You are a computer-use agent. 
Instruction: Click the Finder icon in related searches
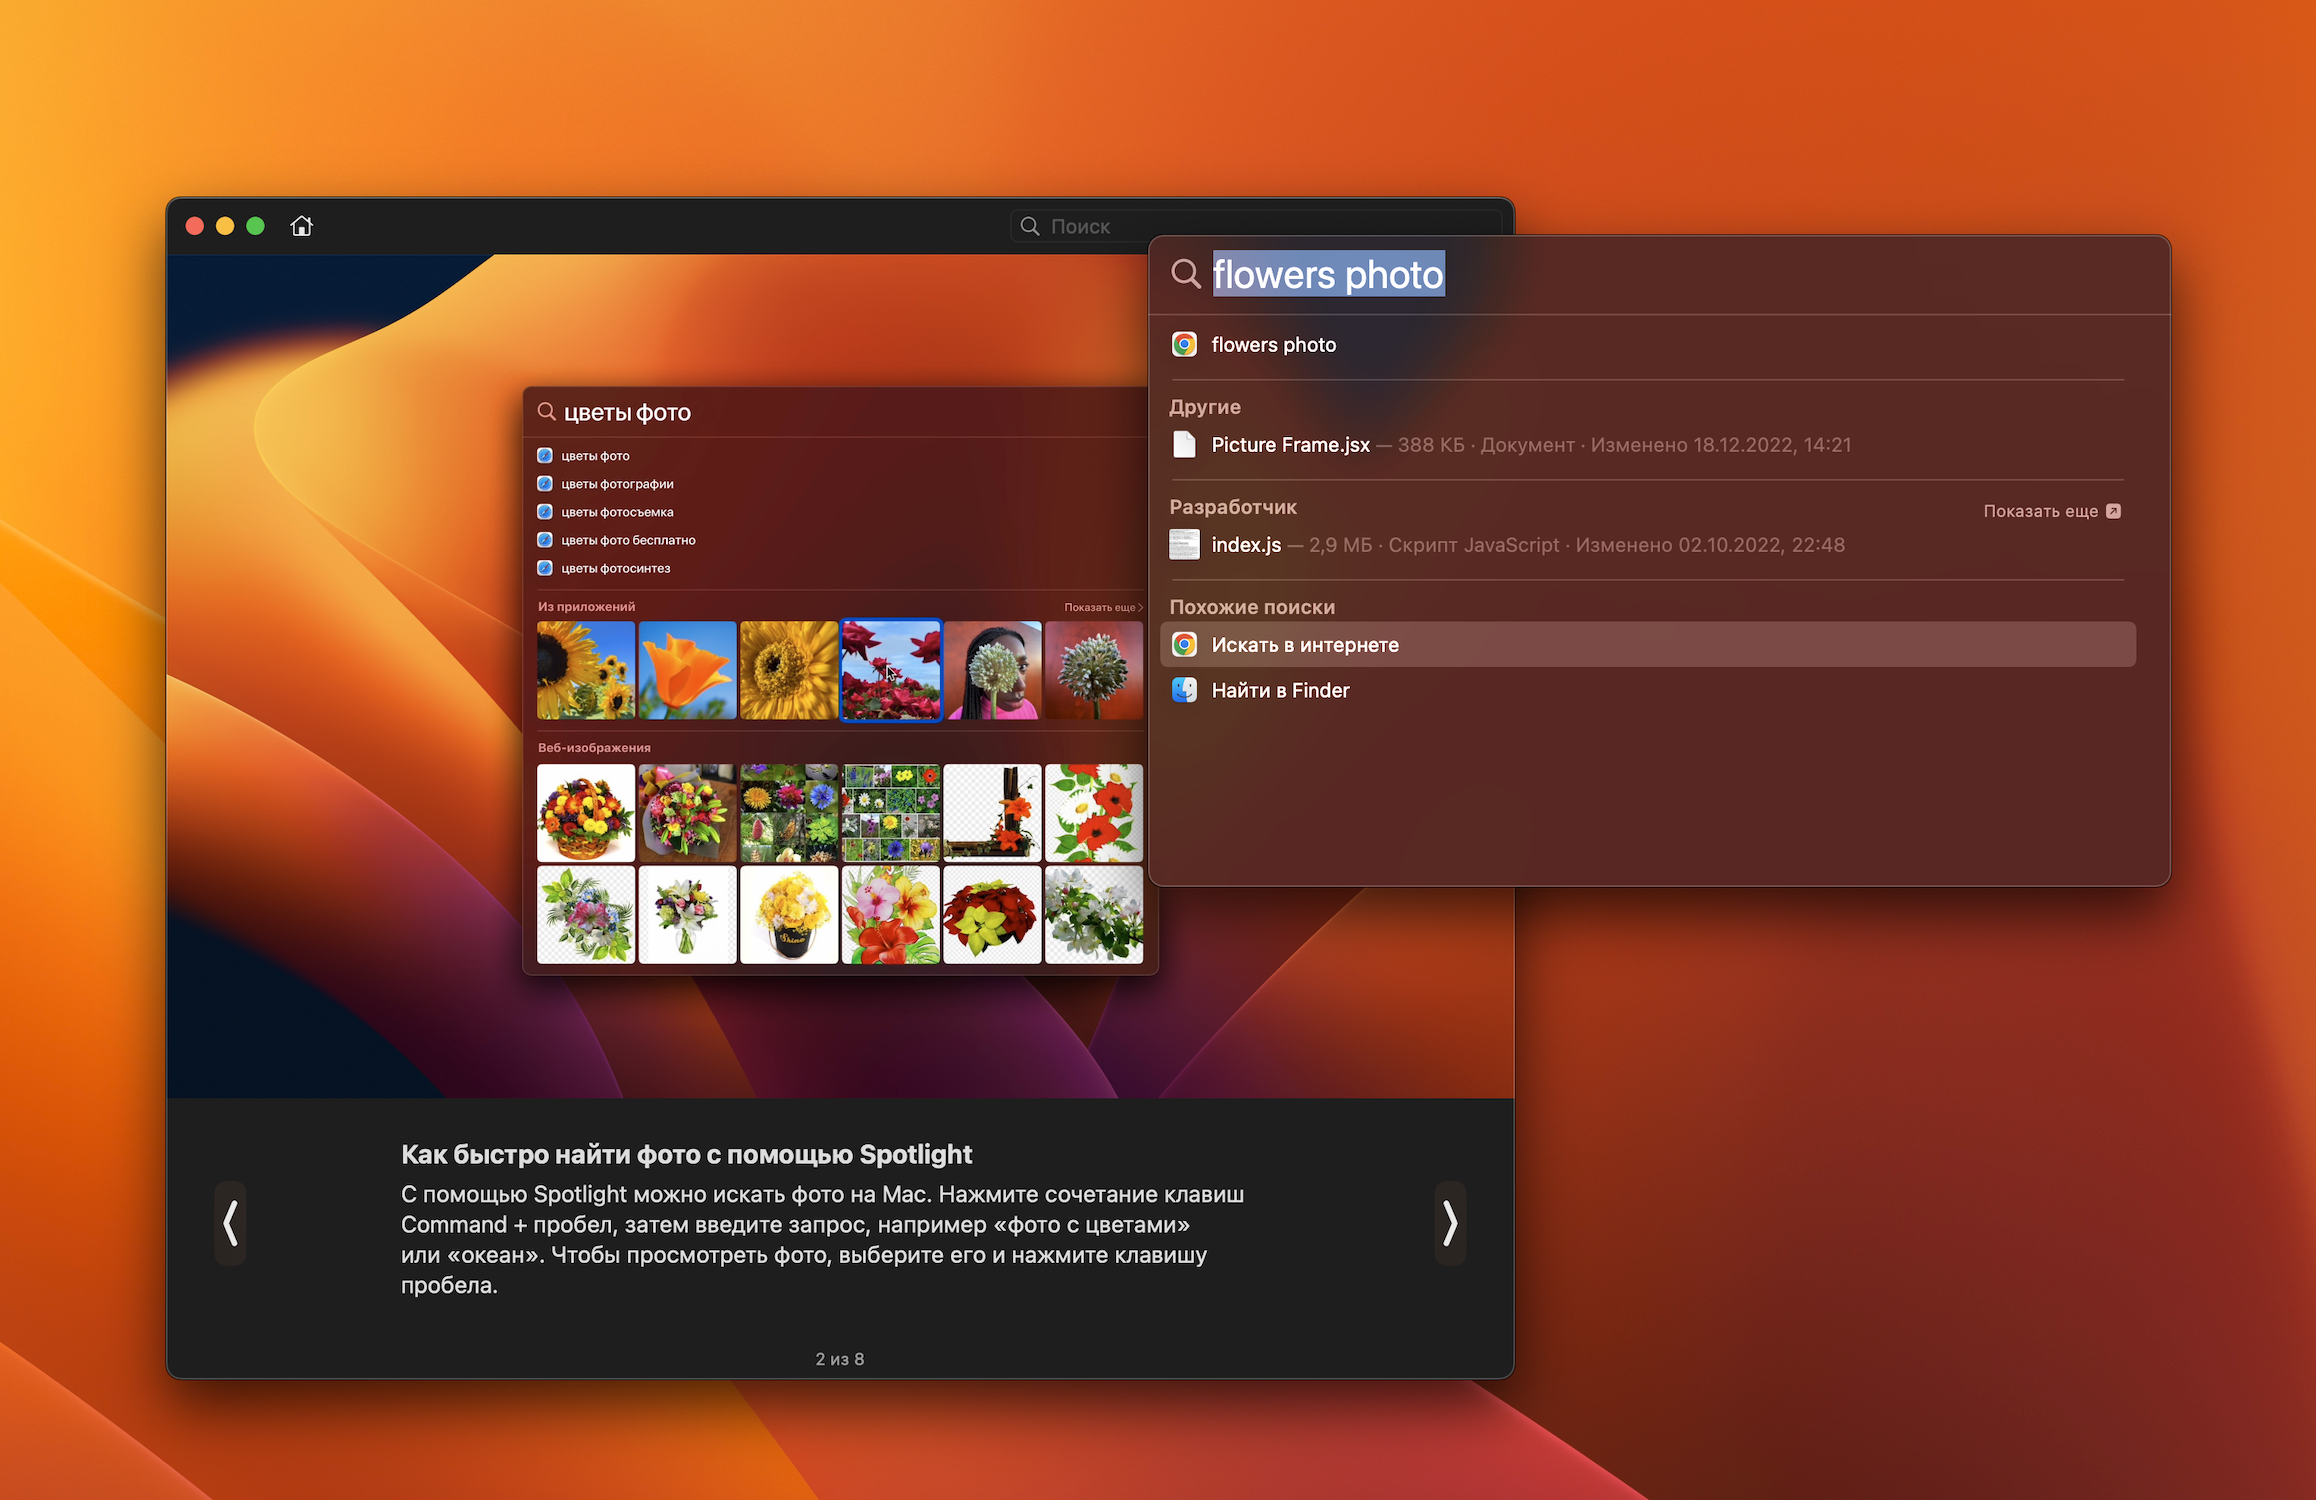(x=1184, y=690)
